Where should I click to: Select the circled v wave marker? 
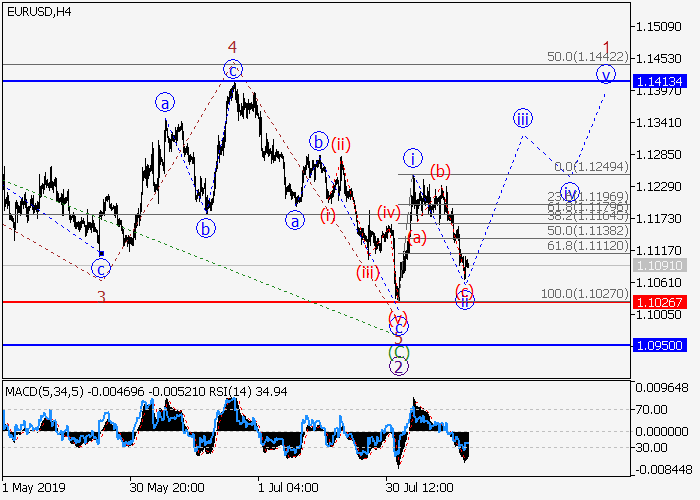pos(605,74)
